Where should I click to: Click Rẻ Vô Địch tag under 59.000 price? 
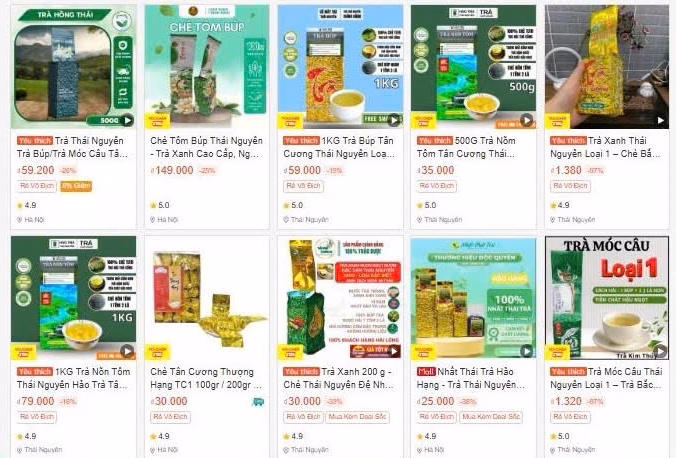[304, 186]
